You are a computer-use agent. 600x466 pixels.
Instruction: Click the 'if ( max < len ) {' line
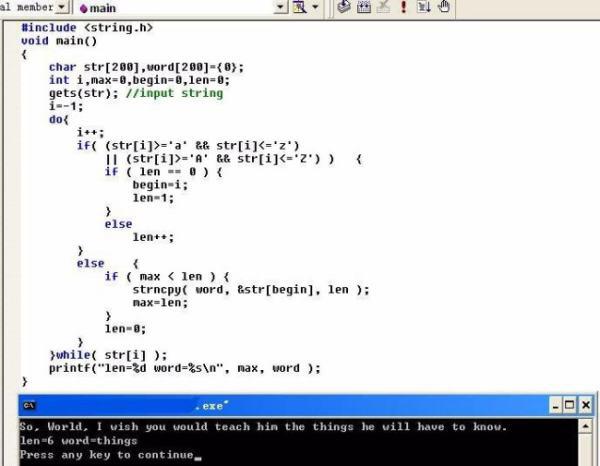[x=167, y=277]
